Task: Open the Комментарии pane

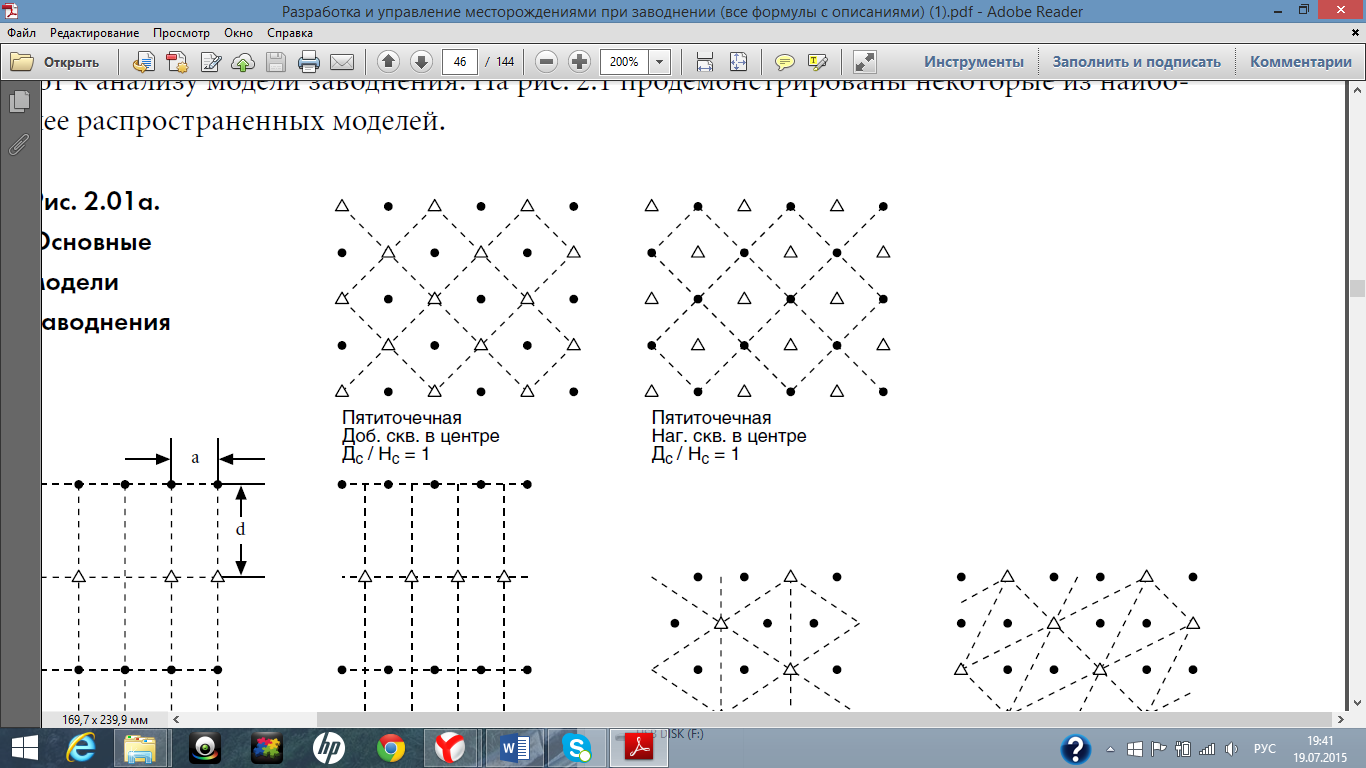Action: 1301,62
